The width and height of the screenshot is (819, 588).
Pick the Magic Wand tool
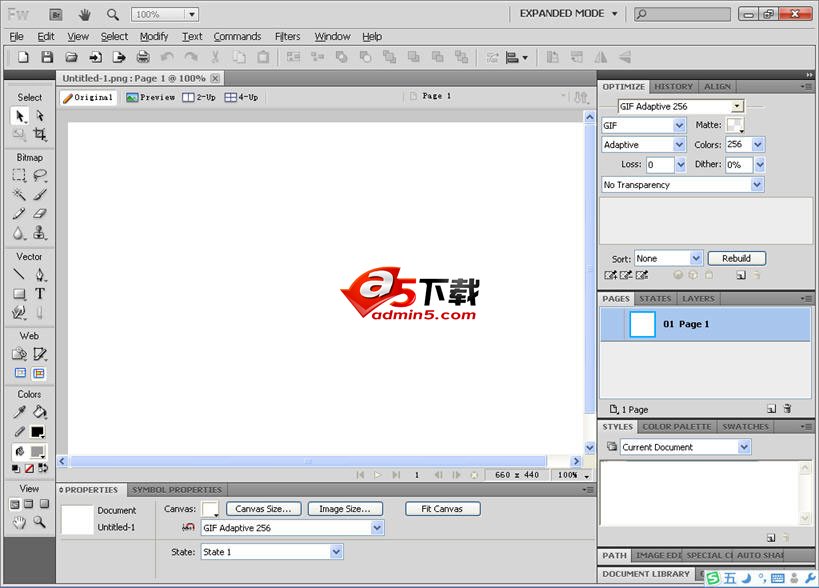(19, 194)
